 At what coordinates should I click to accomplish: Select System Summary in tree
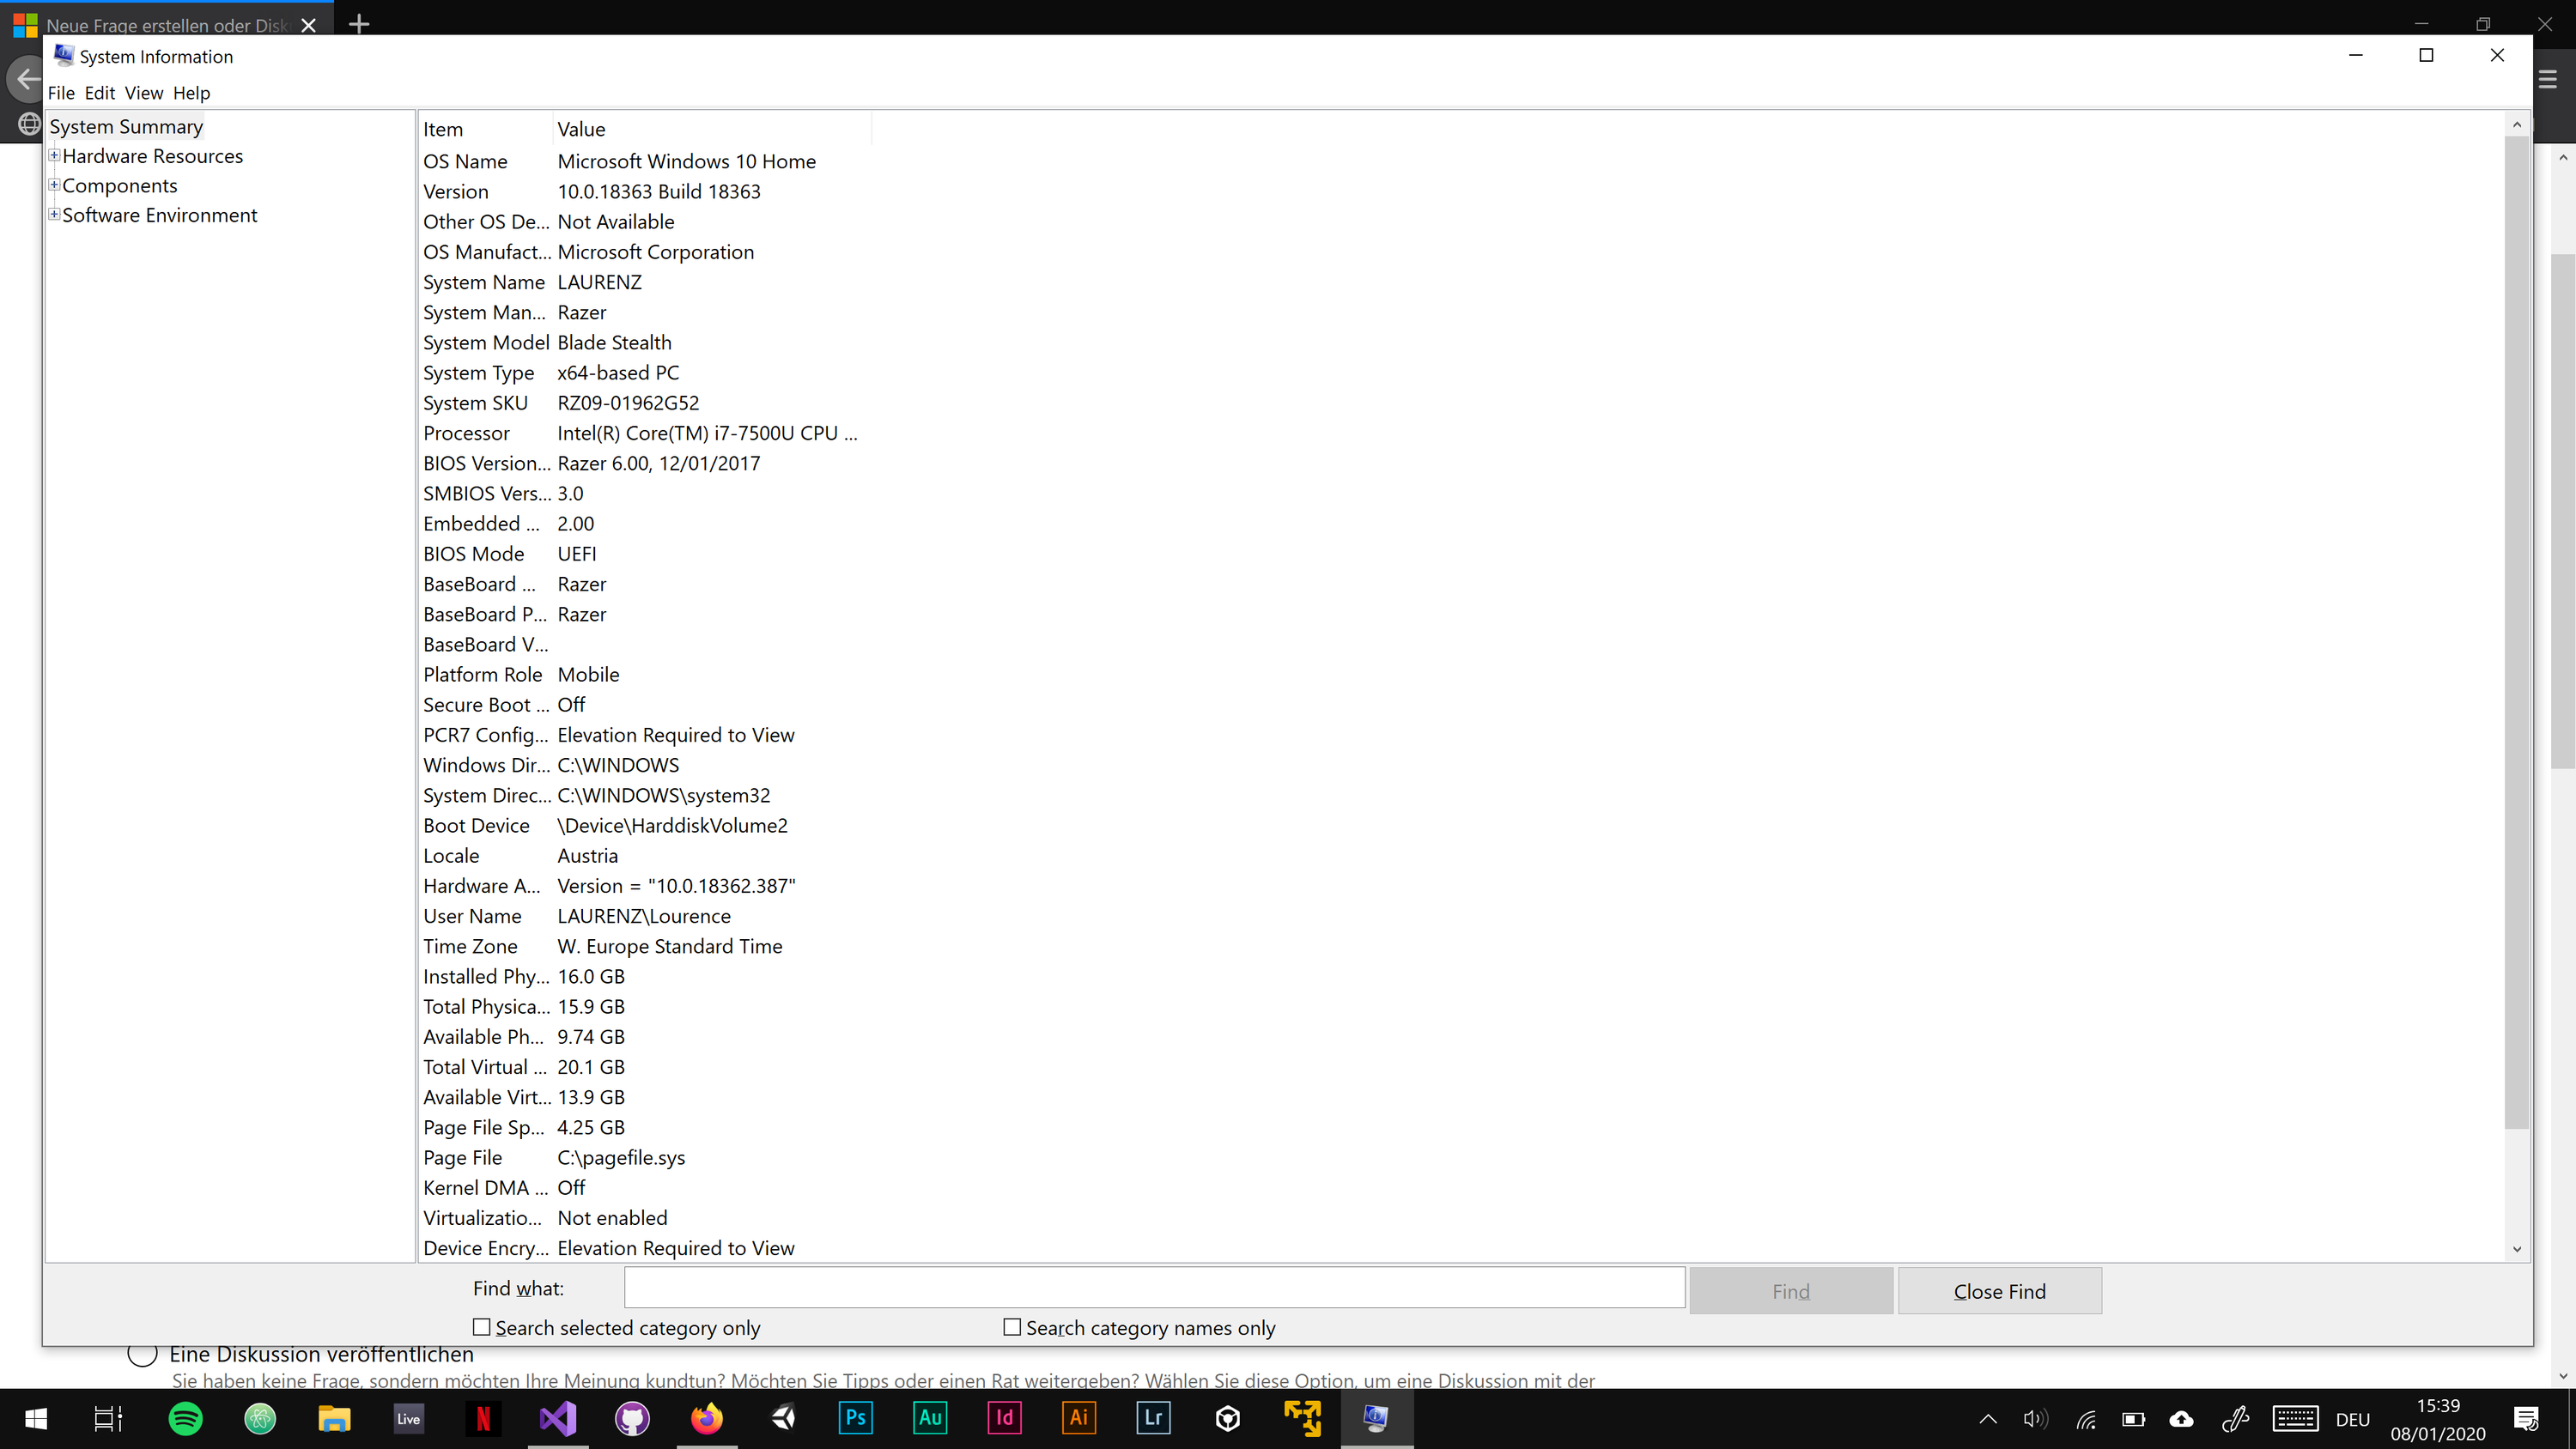[126, 126]
